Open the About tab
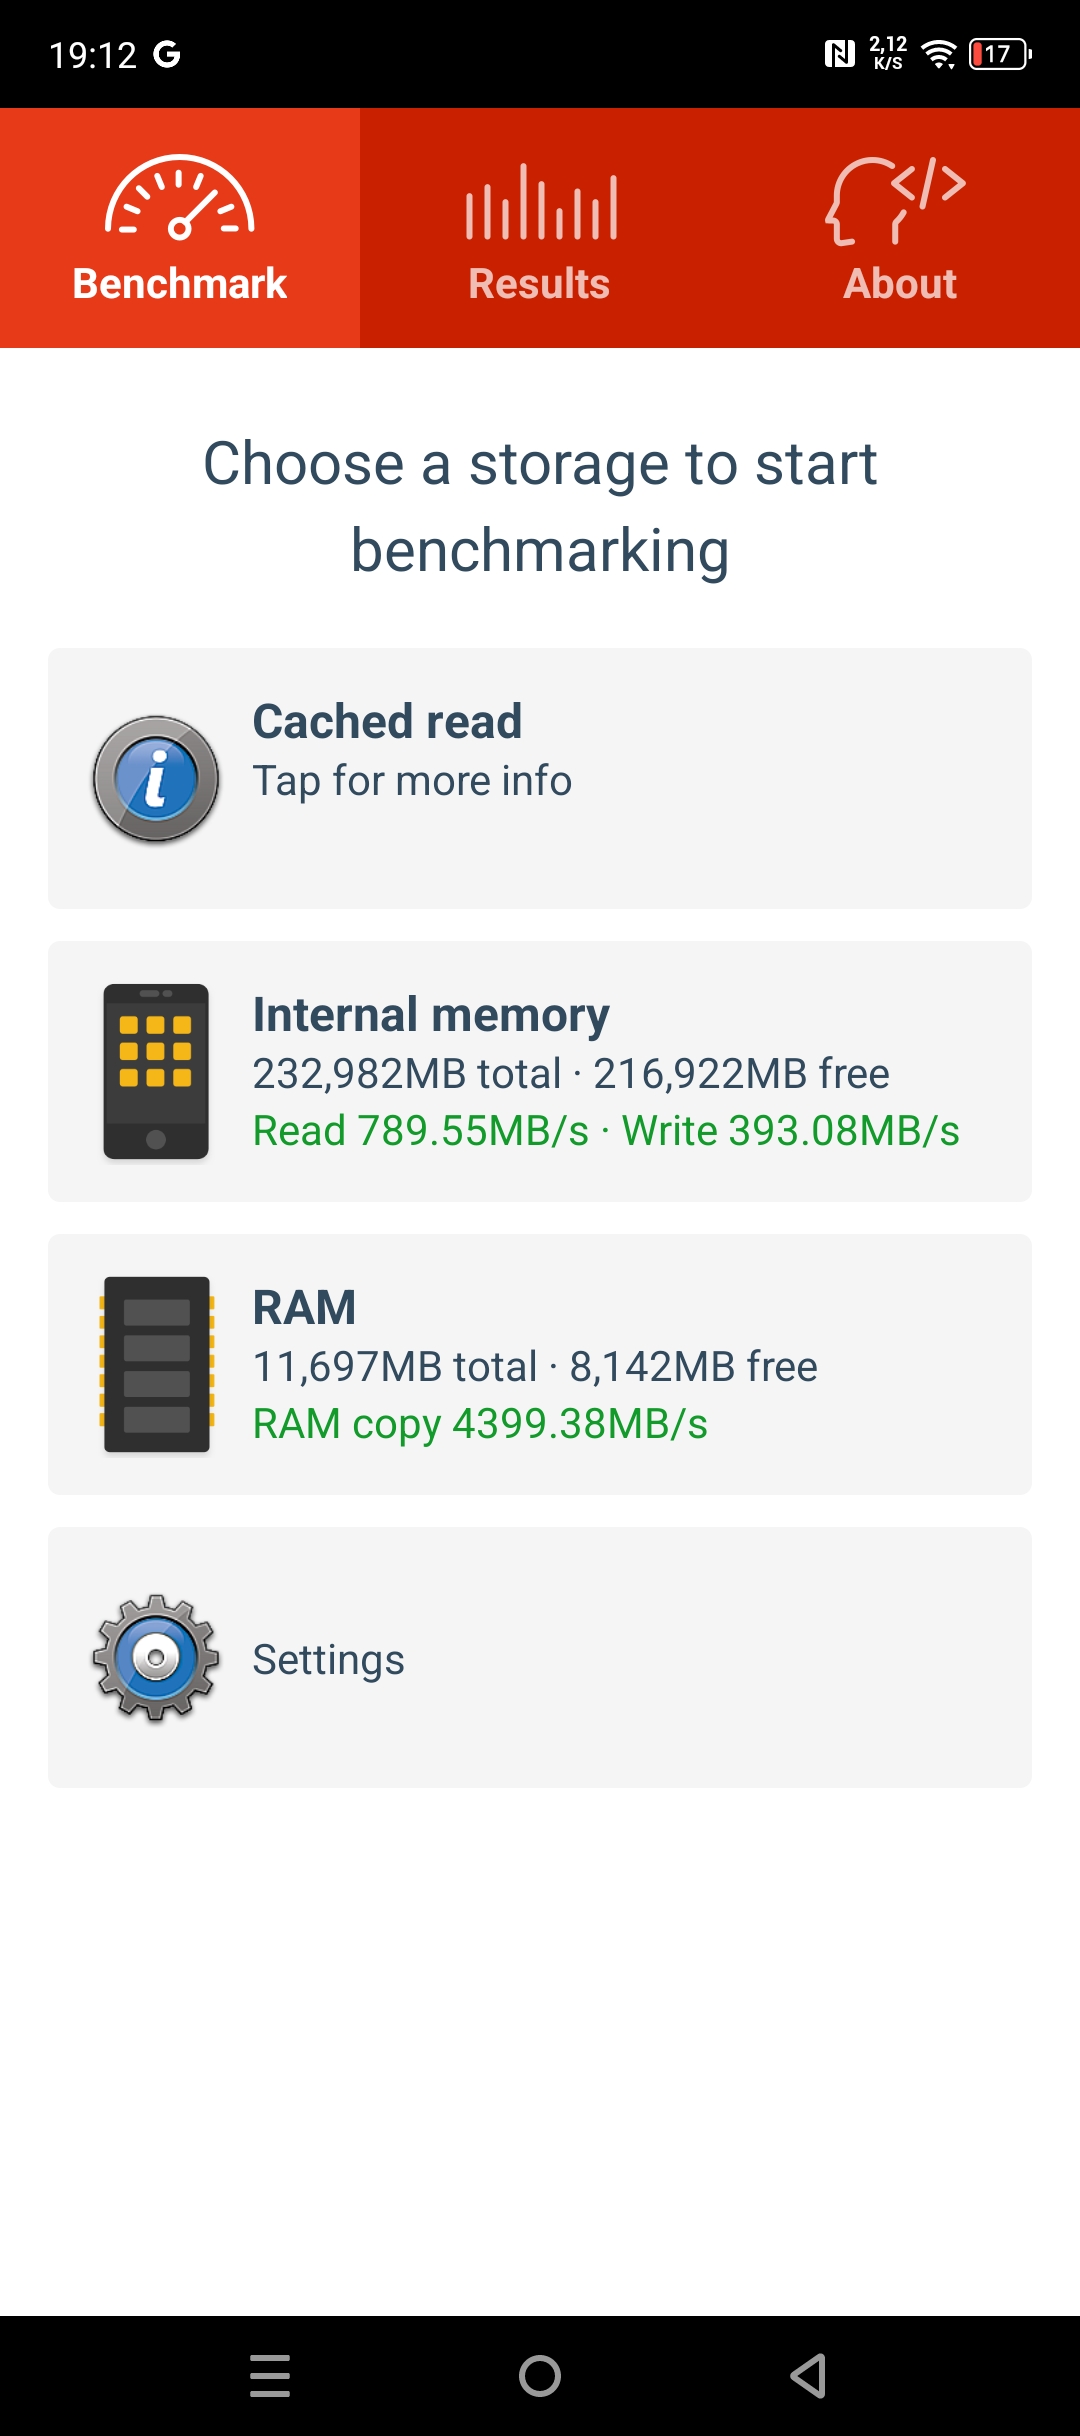Viewport: 1080px width, 2436px height. pyautogui.click(x=900, y=284)
